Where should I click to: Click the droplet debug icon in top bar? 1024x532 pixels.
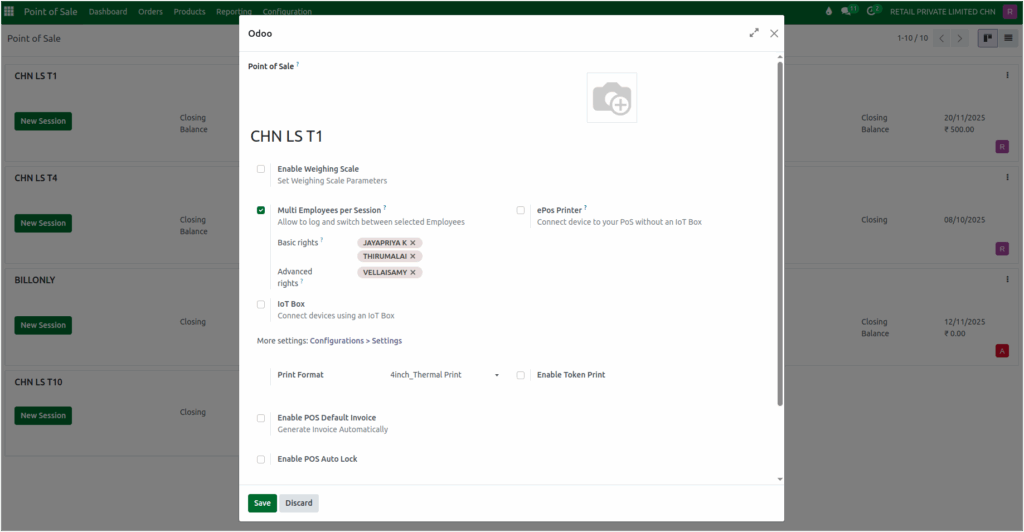[x=829, y=11]
